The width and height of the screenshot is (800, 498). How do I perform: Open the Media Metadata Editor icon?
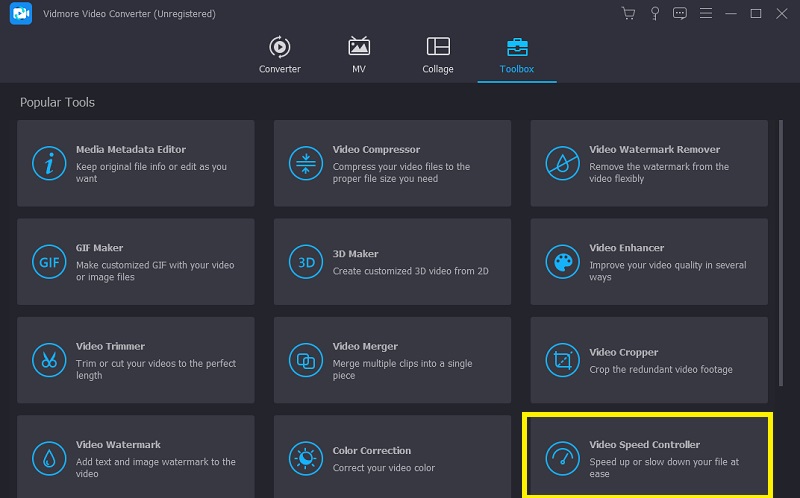tap(46, 163)
